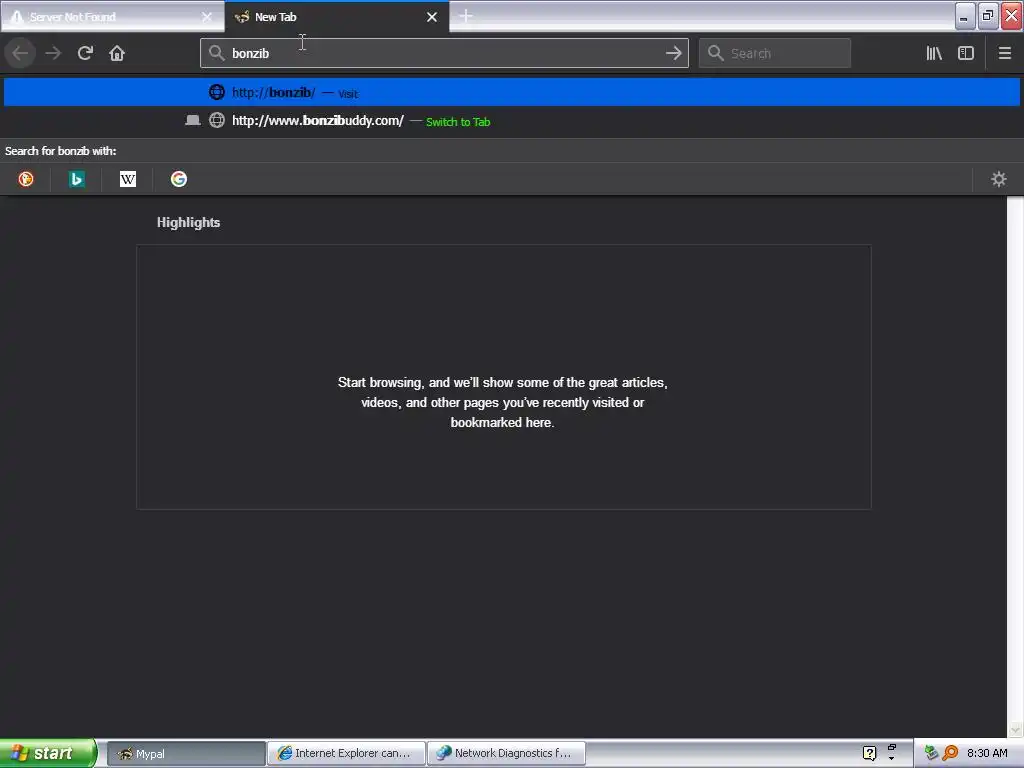Toggle the sidebar view
Viewport: 1024px width, 768px height.
click(x=966, y=53)
